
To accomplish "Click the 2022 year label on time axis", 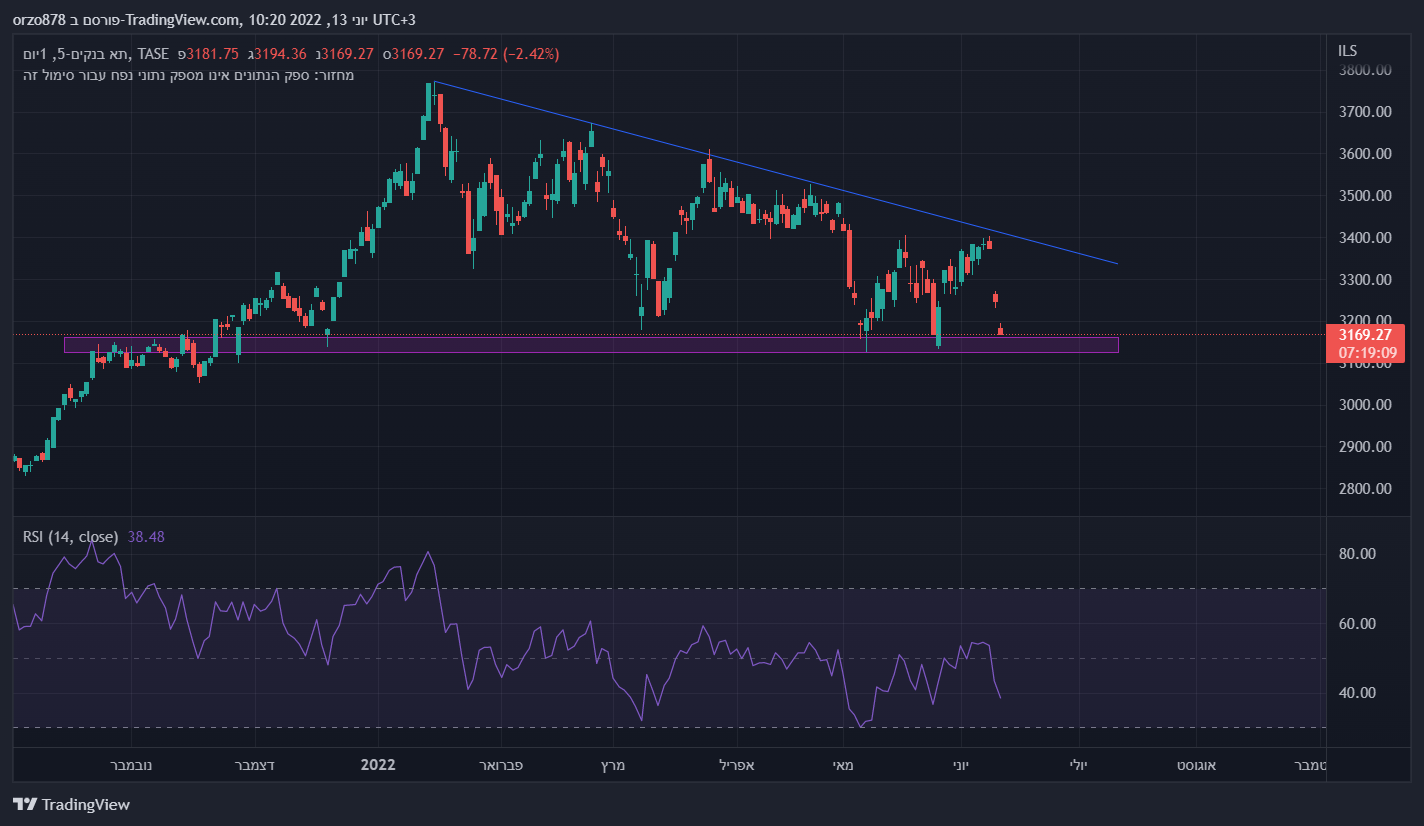I will pyautogui.click(x=378, y=765).
